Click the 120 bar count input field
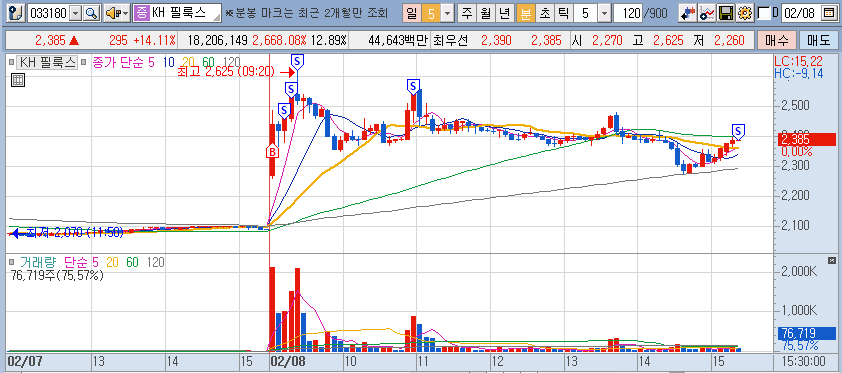The width and height of the screenshot is (842, 373). click(627, 13)
